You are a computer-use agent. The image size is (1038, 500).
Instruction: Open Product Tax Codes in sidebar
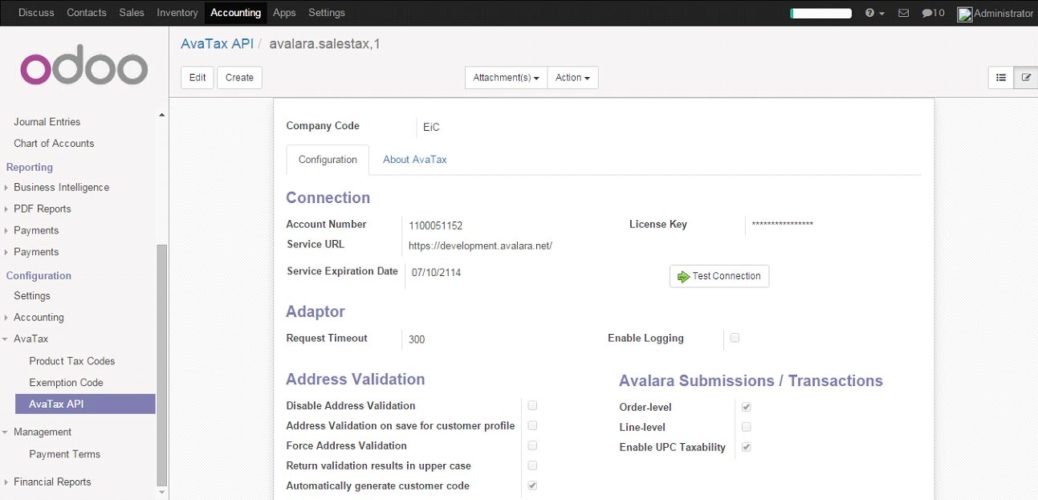click(72, 361)
